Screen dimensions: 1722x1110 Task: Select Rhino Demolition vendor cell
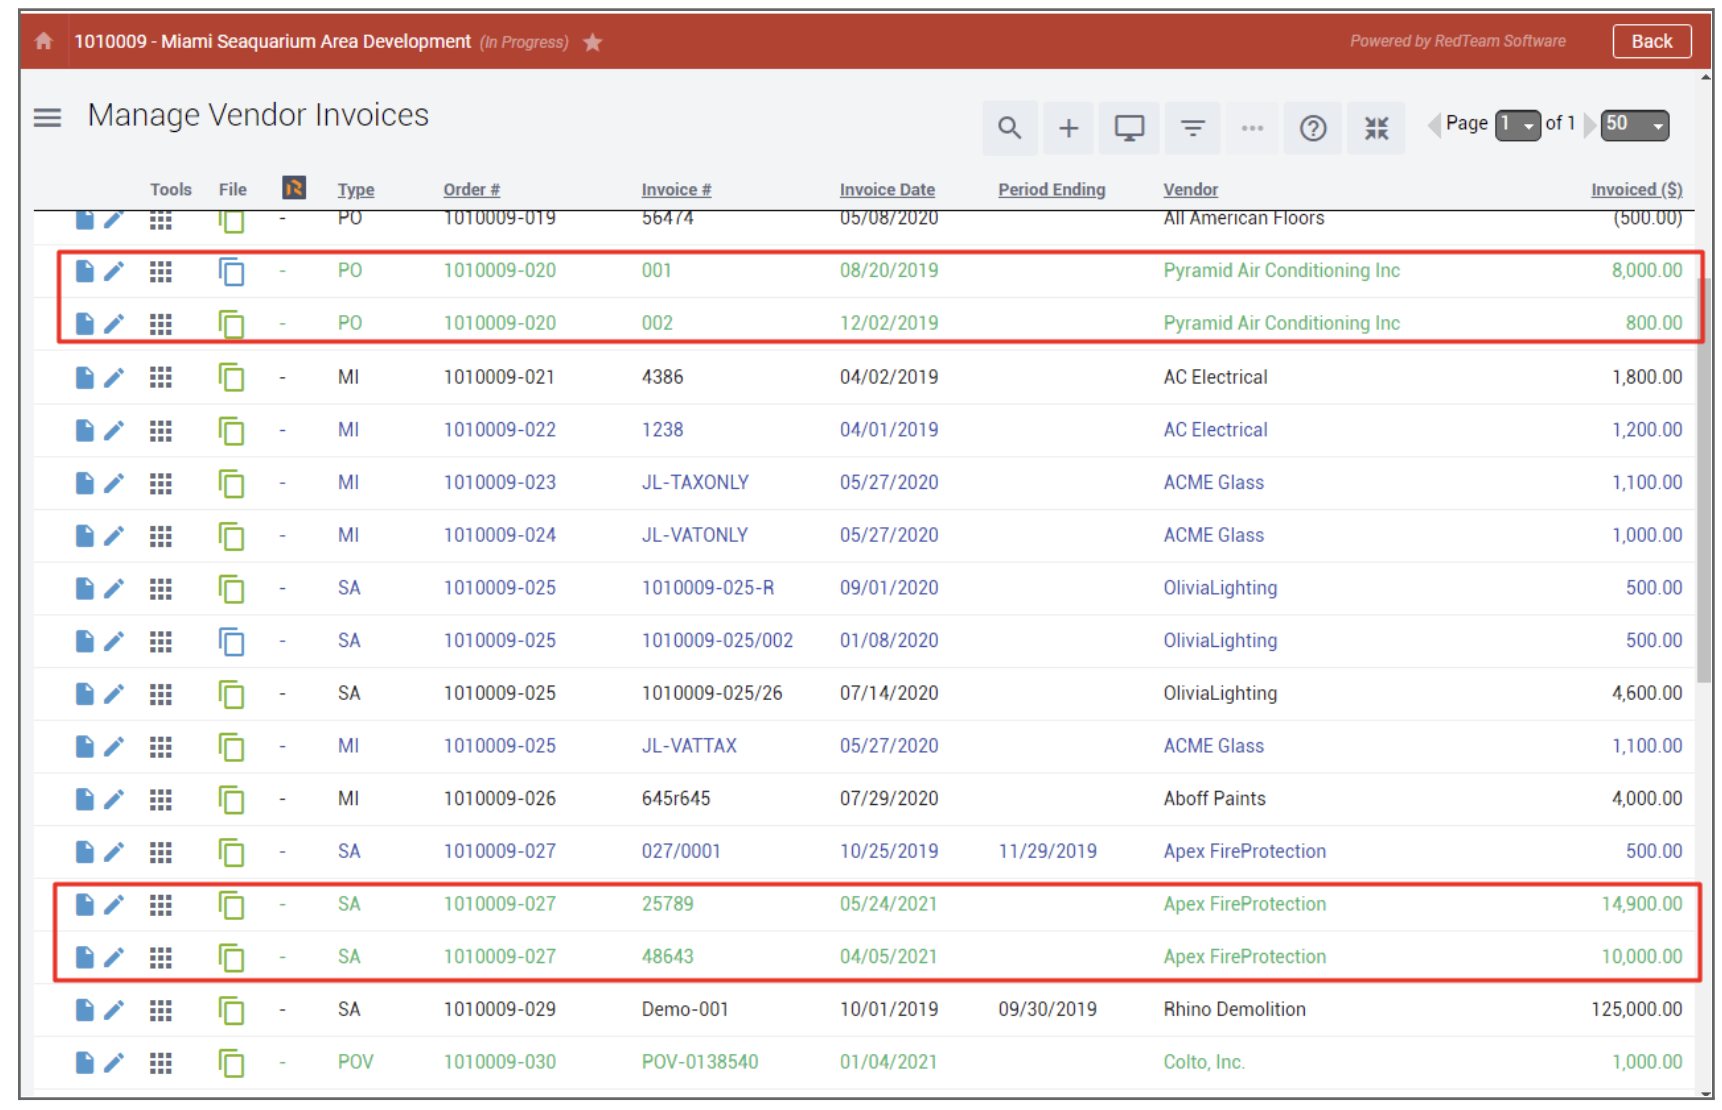[1234, 1010]
